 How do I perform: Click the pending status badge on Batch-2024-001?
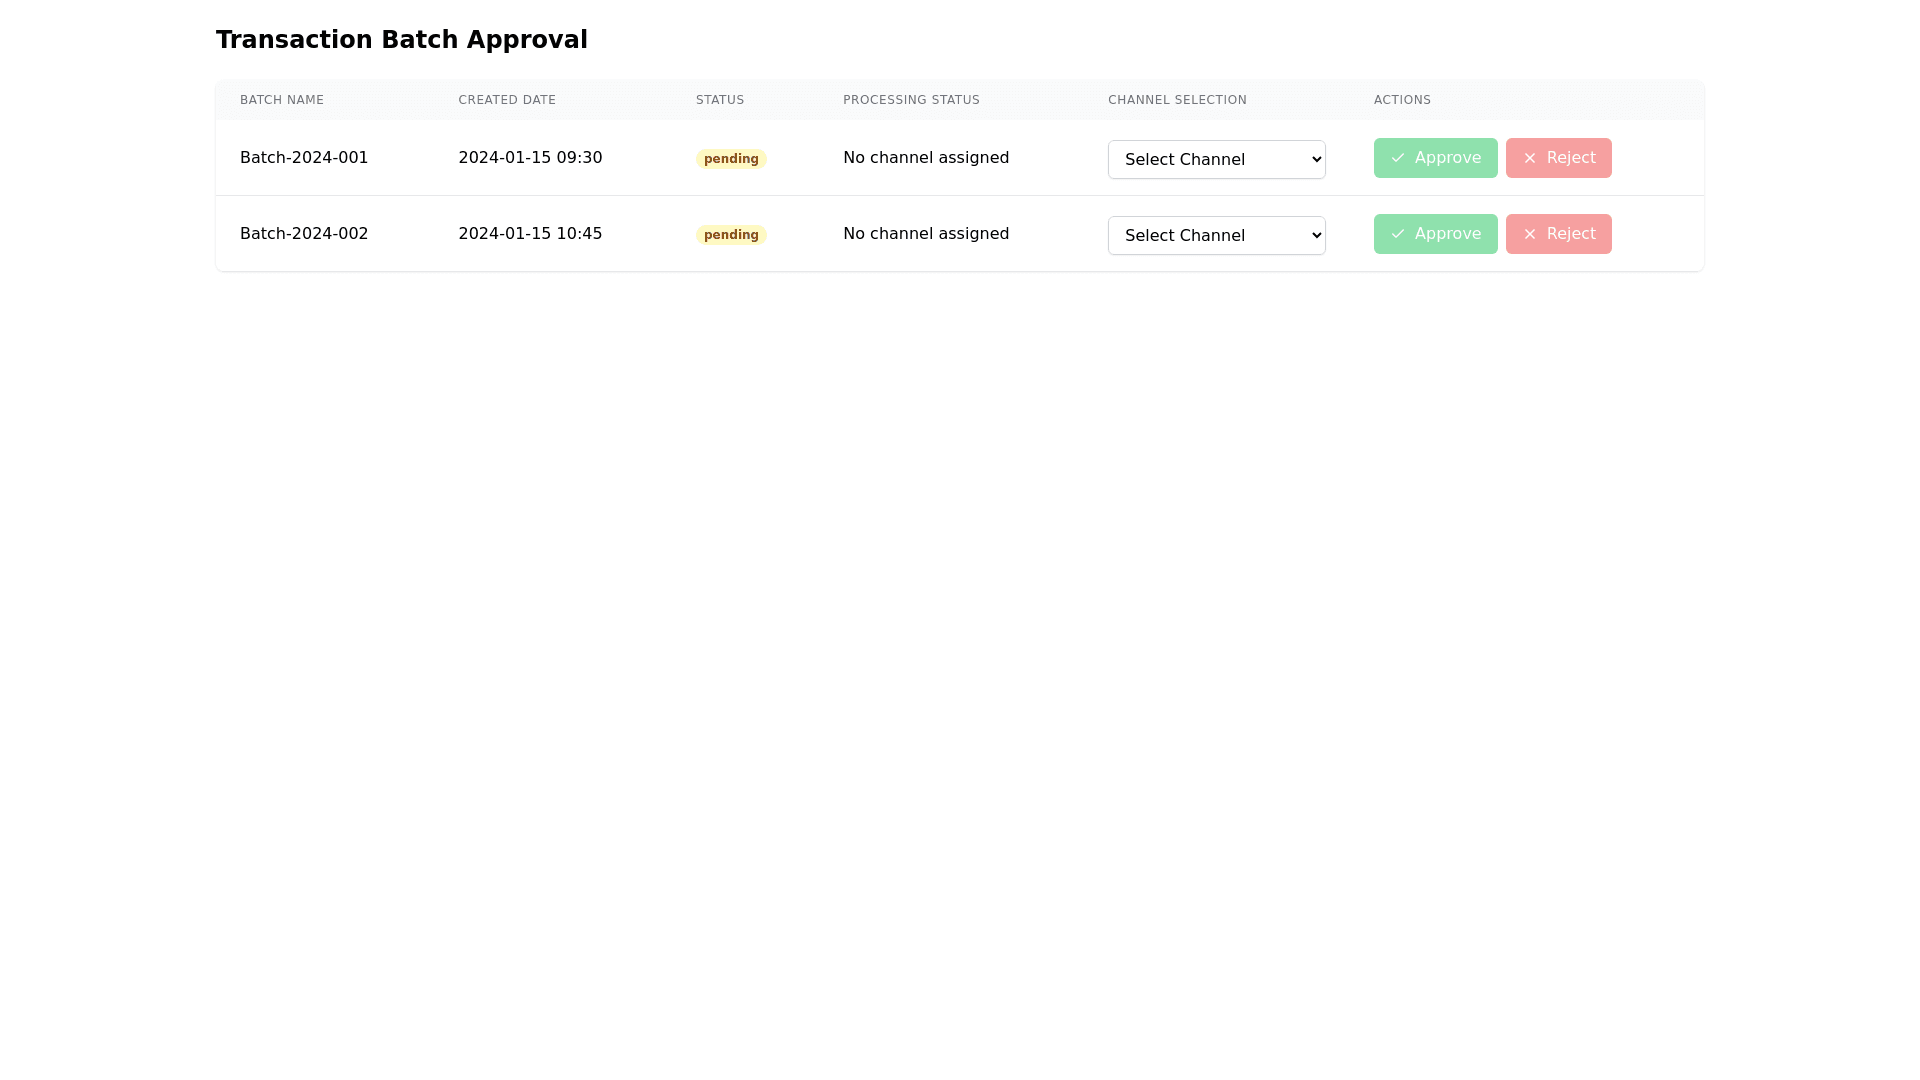(731, 158)
